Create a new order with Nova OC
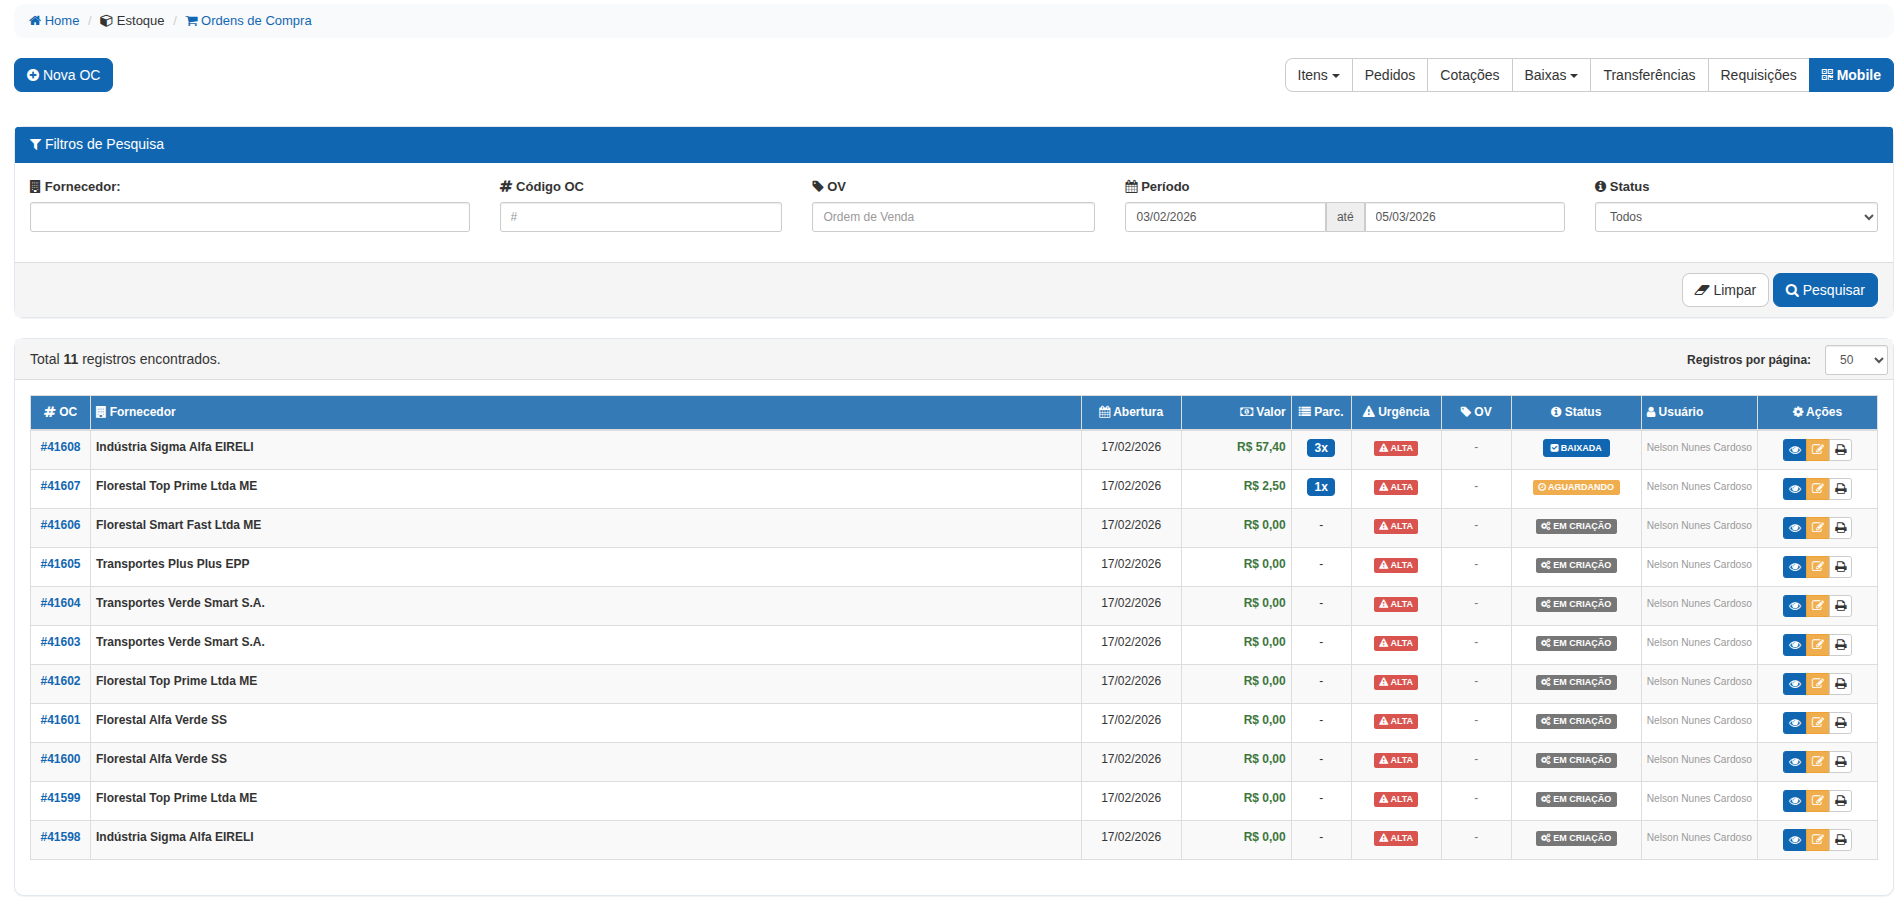Viewport: 1904px width, 903px height. click(63, 75)
